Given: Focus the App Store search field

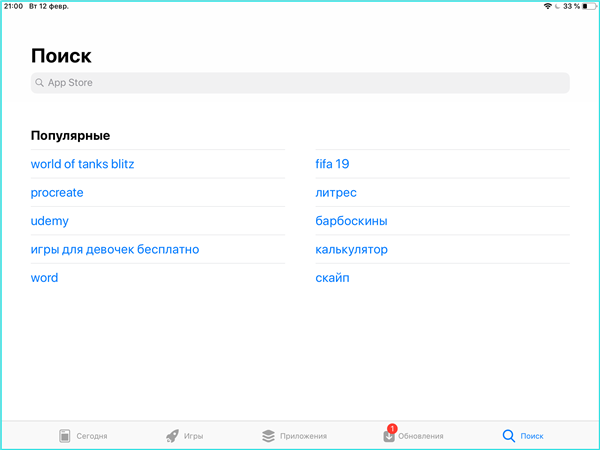Looking at the screenshot, I should (300, 83).
